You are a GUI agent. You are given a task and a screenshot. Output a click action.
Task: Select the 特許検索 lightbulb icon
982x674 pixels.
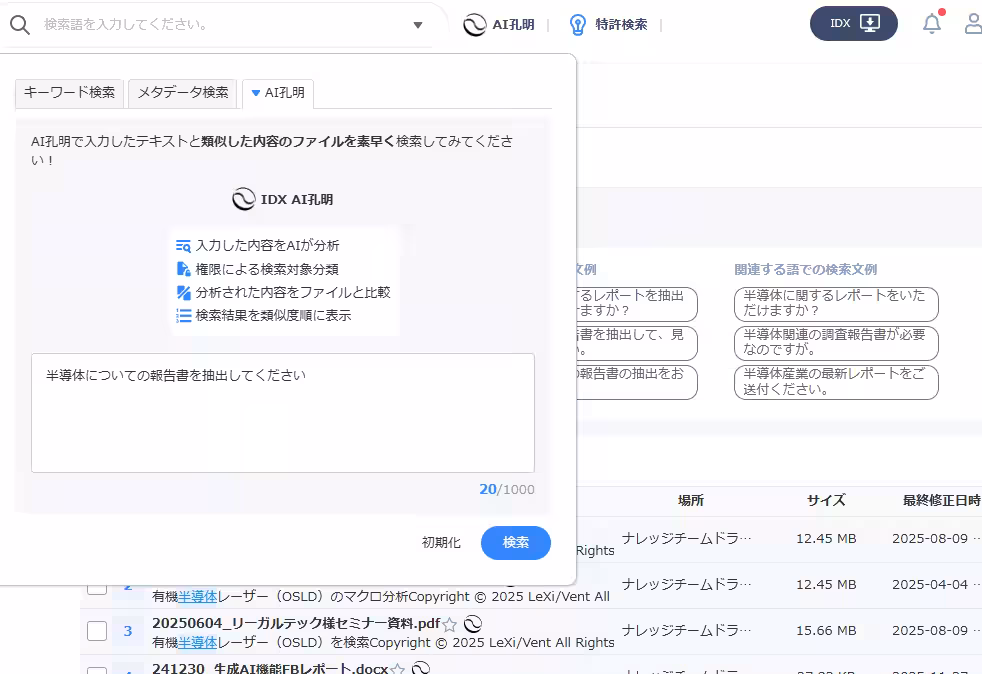578,24
